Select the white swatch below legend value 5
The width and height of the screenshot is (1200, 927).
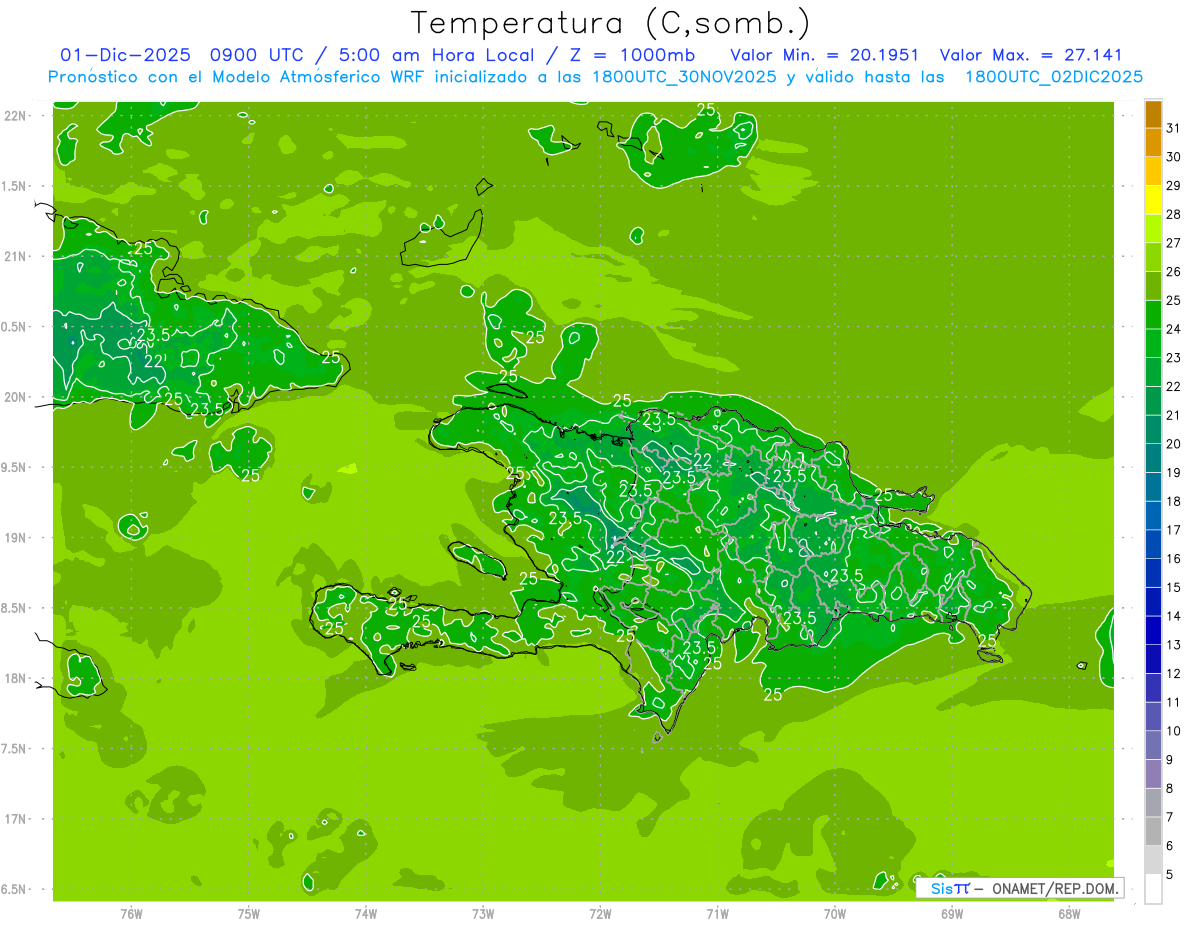click(1153, 889)
